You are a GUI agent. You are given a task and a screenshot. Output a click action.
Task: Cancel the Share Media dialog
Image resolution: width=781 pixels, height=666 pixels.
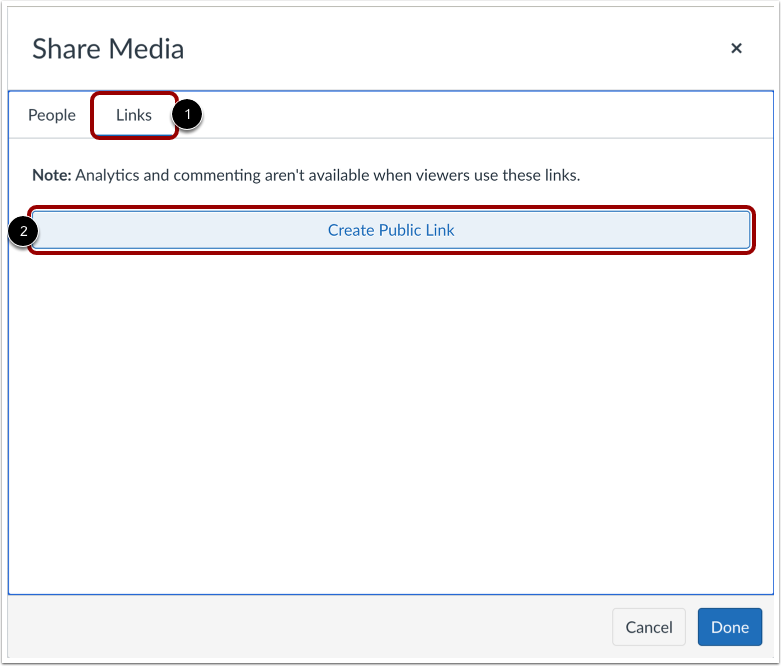pos(649,627)
